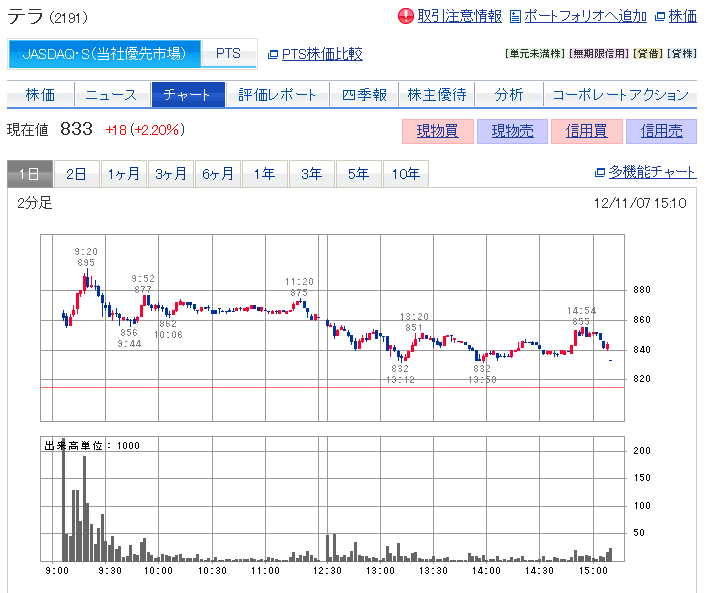707x593 pixels.
Task: Open the 株主優待 tab
Action: pos(436,95)
